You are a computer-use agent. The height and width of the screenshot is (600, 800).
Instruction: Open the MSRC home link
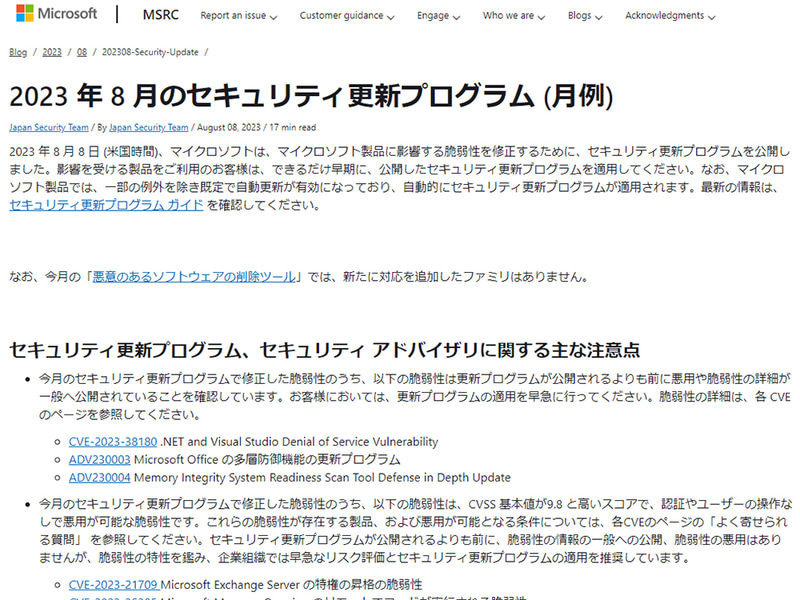tap(161, 15)
